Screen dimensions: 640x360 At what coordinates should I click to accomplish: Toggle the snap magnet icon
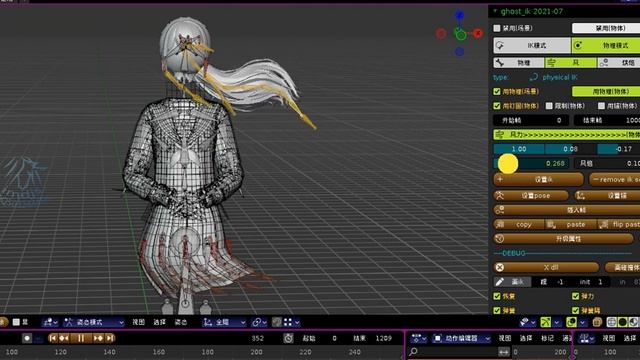point(277,322)
